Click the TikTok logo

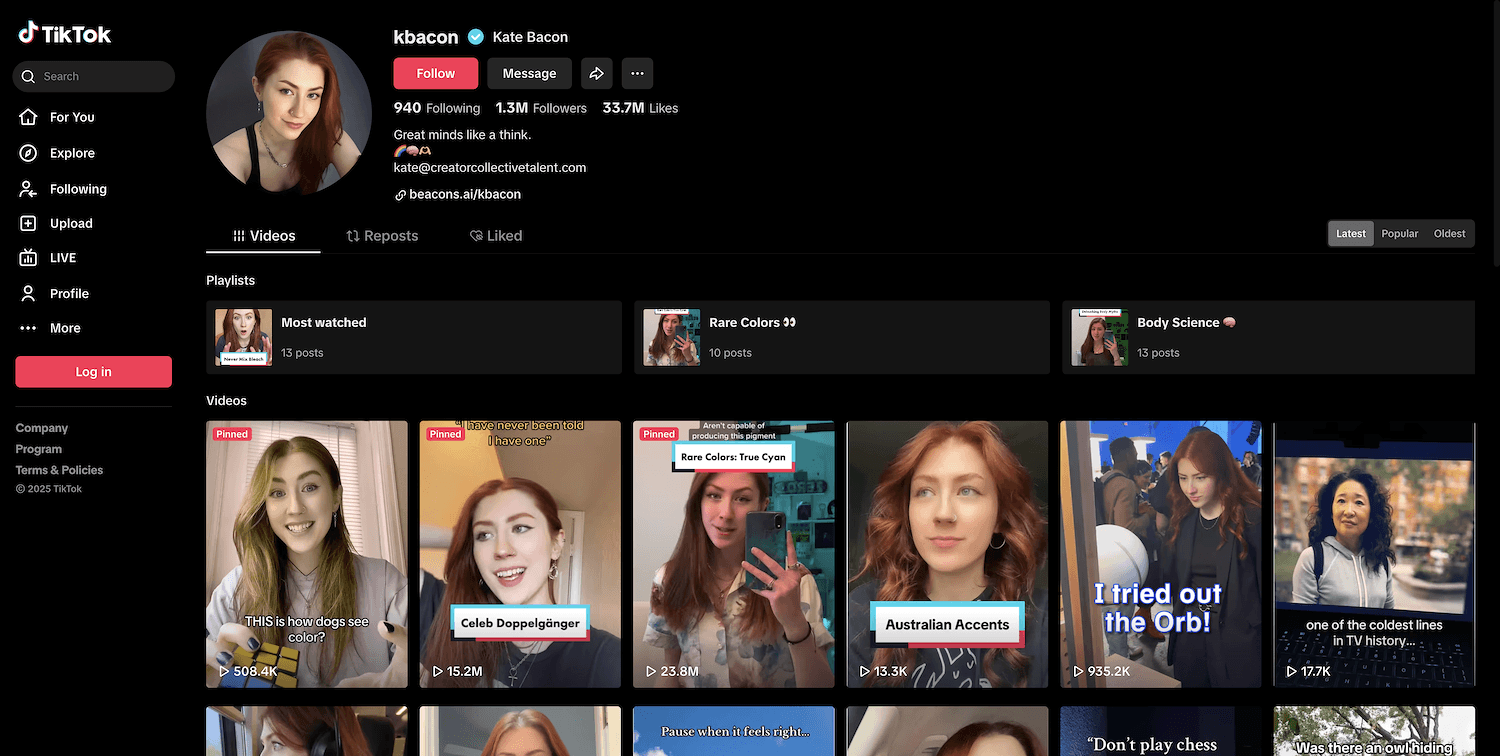[65, 34]
